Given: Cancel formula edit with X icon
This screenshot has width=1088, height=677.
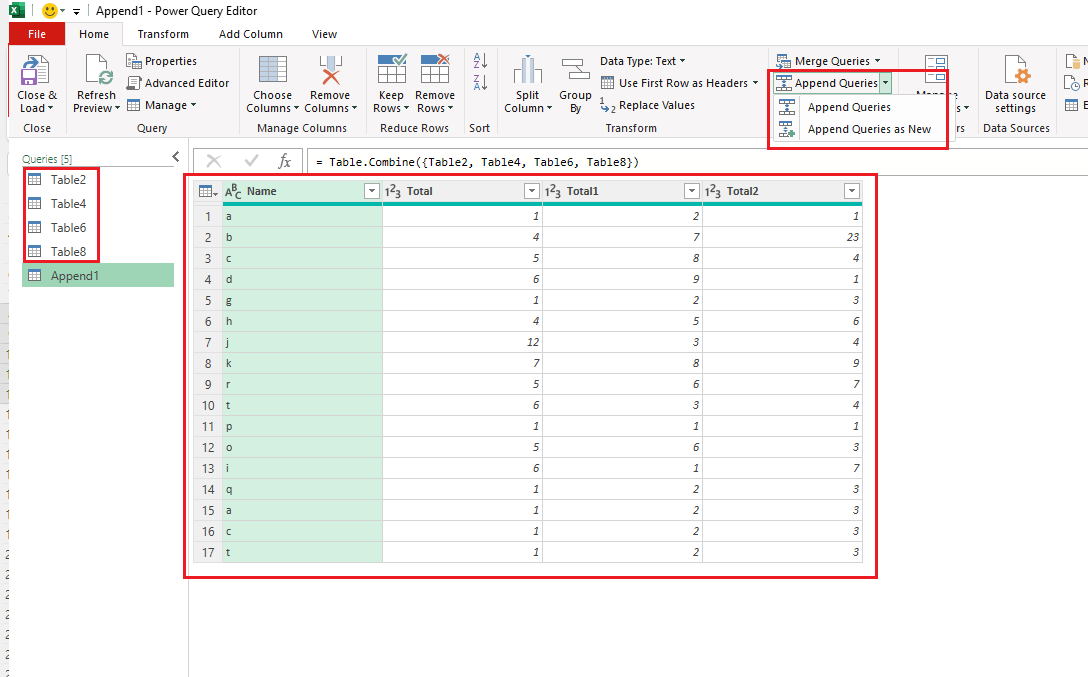Looking at the screenshot, I should pos(214,162).
